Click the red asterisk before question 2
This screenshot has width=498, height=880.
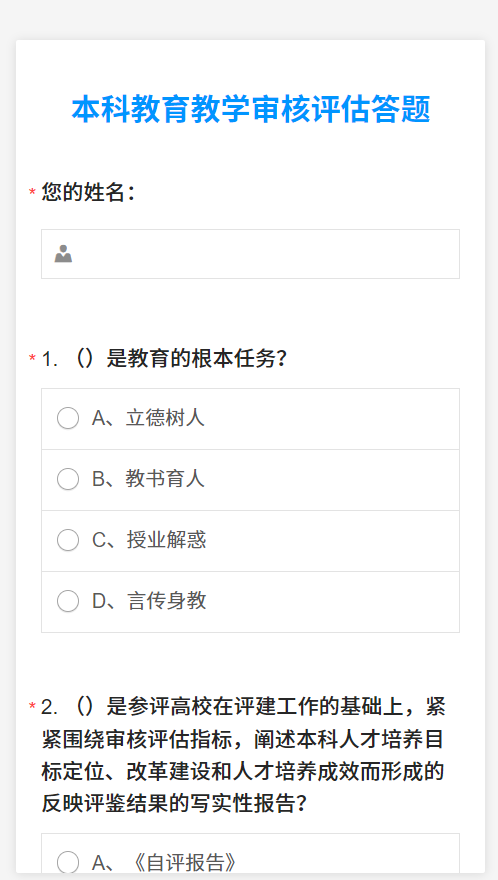(33, 707)
